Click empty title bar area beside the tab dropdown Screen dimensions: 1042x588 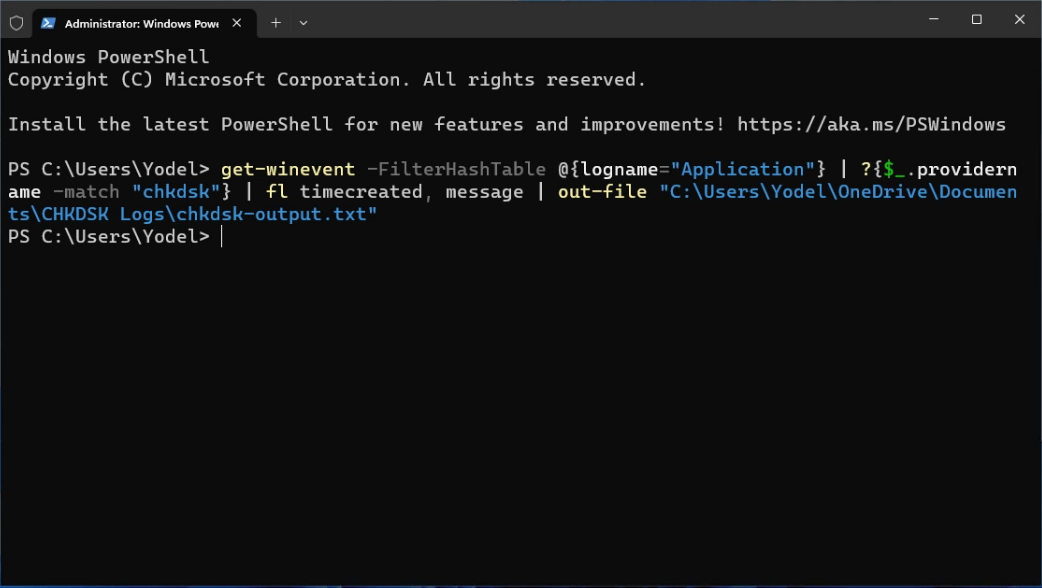600,20
